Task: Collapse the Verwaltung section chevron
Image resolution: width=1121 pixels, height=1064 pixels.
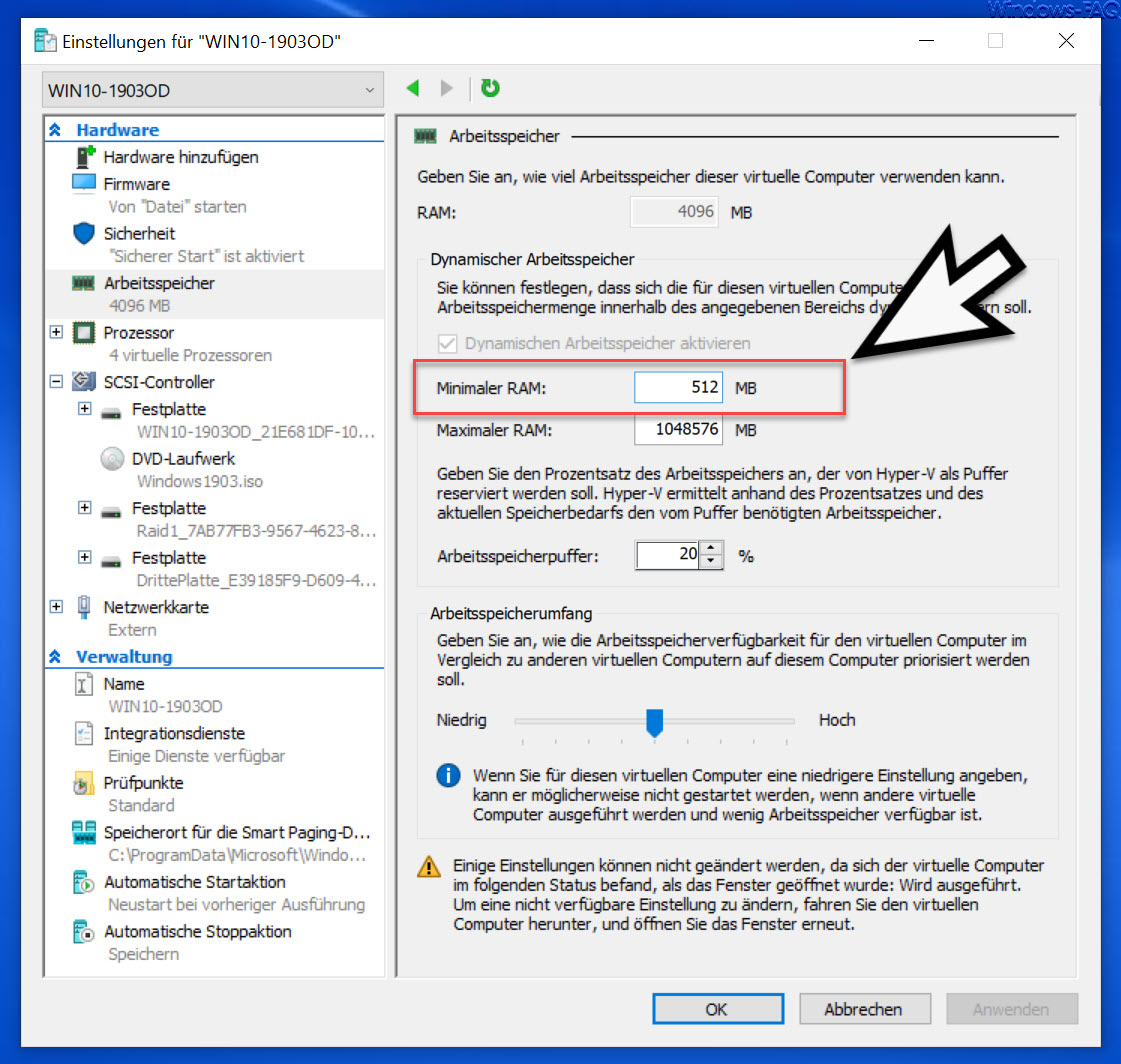Action: [55, 656]
